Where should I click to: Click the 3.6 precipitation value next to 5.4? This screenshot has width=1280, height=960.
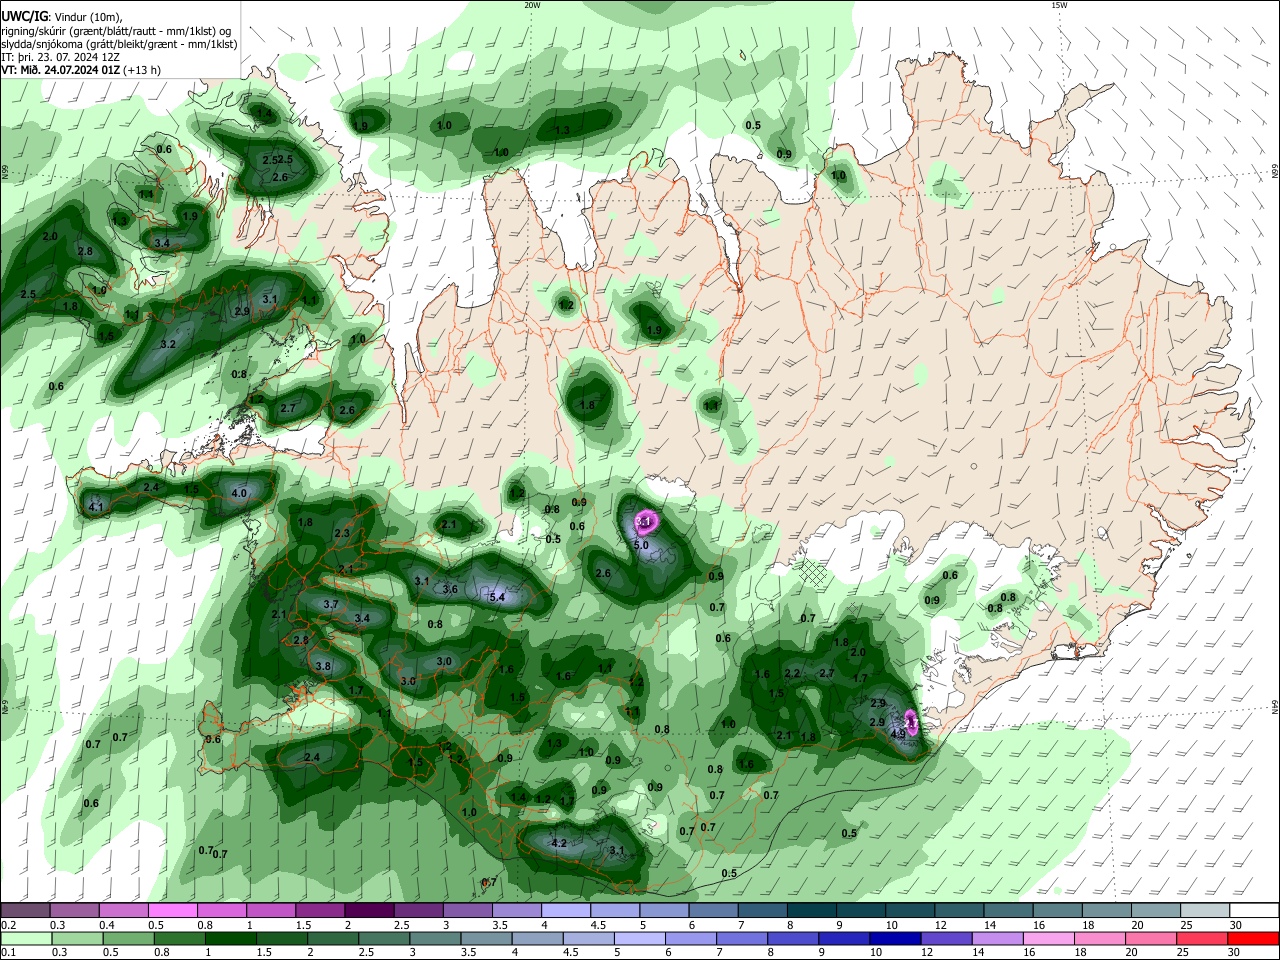450,589
